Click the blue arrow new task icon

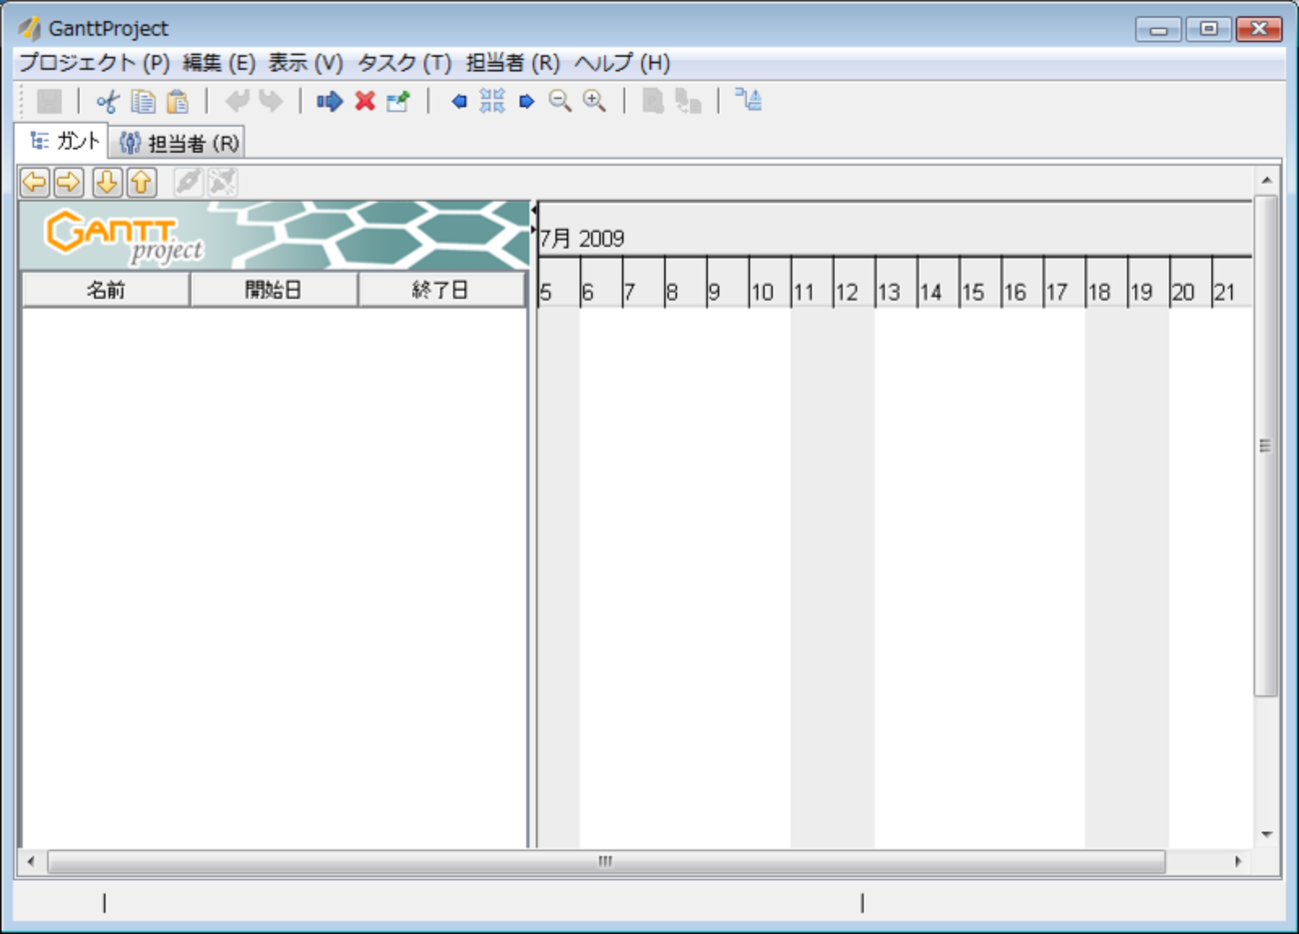pyautogui.click(x=329, y=101)
